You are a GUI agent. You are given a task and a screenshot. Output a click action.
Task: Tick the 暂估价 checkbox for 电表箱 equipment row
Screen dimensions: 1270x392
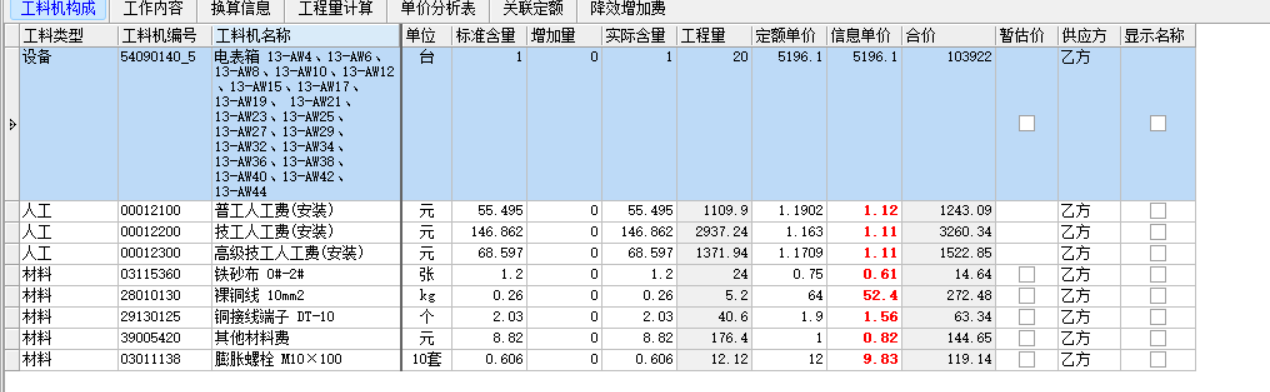pyautogui.click(x=1026, y=123)
